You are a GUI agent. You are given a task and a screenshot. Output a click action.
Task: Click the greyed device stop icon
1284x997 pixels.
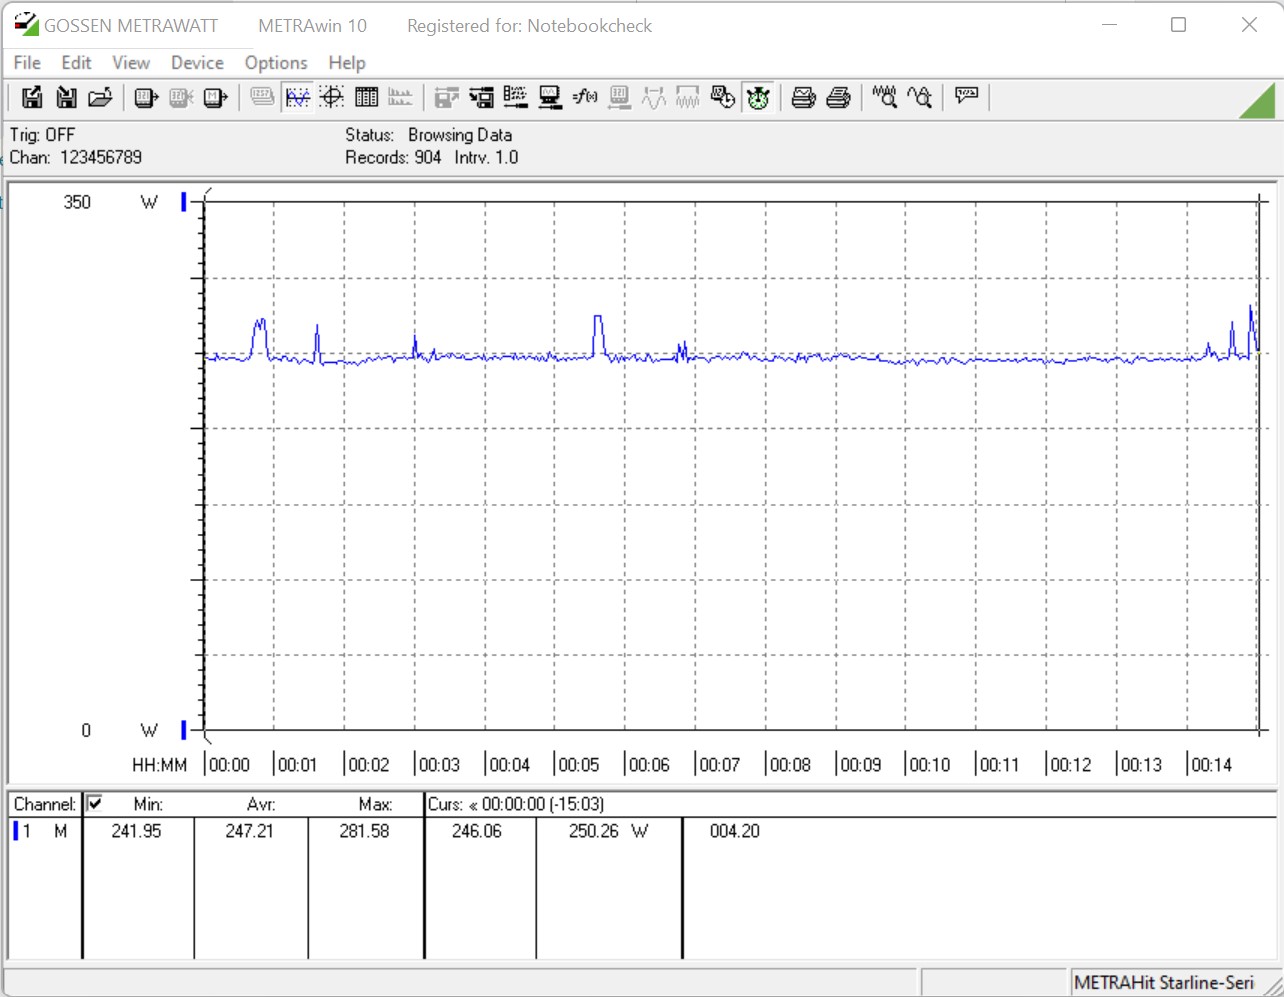(181, 97)
